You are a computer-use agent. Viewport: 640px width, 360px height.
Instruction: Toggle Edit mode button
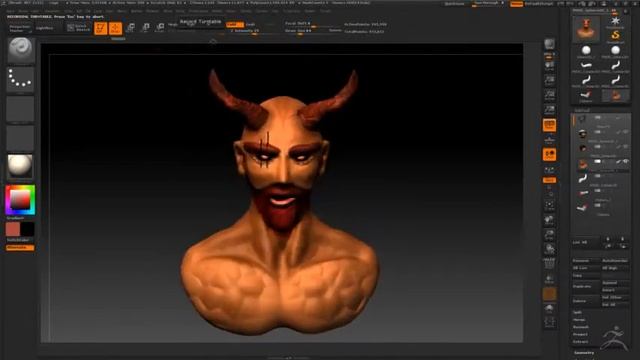pos(100,28)
